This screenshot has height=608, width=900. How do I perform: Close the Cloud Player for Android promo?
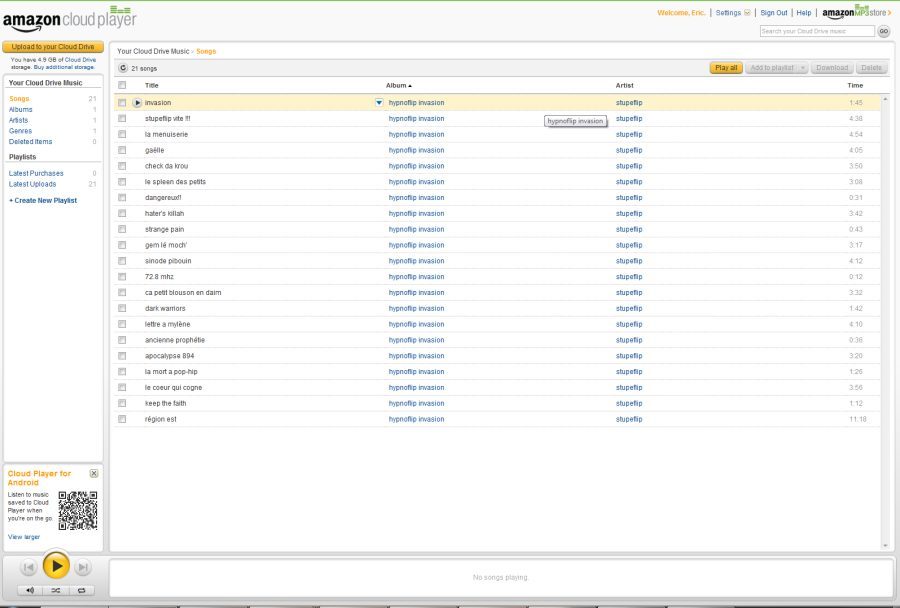pos(94,473)
